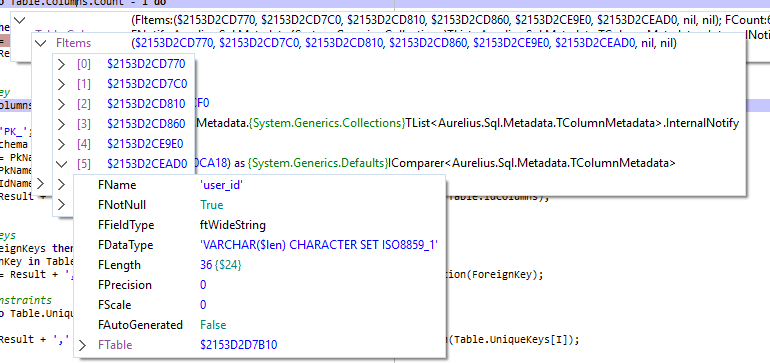Expand array item [0]
The image size is (770, 363).
tap(61, 64)
